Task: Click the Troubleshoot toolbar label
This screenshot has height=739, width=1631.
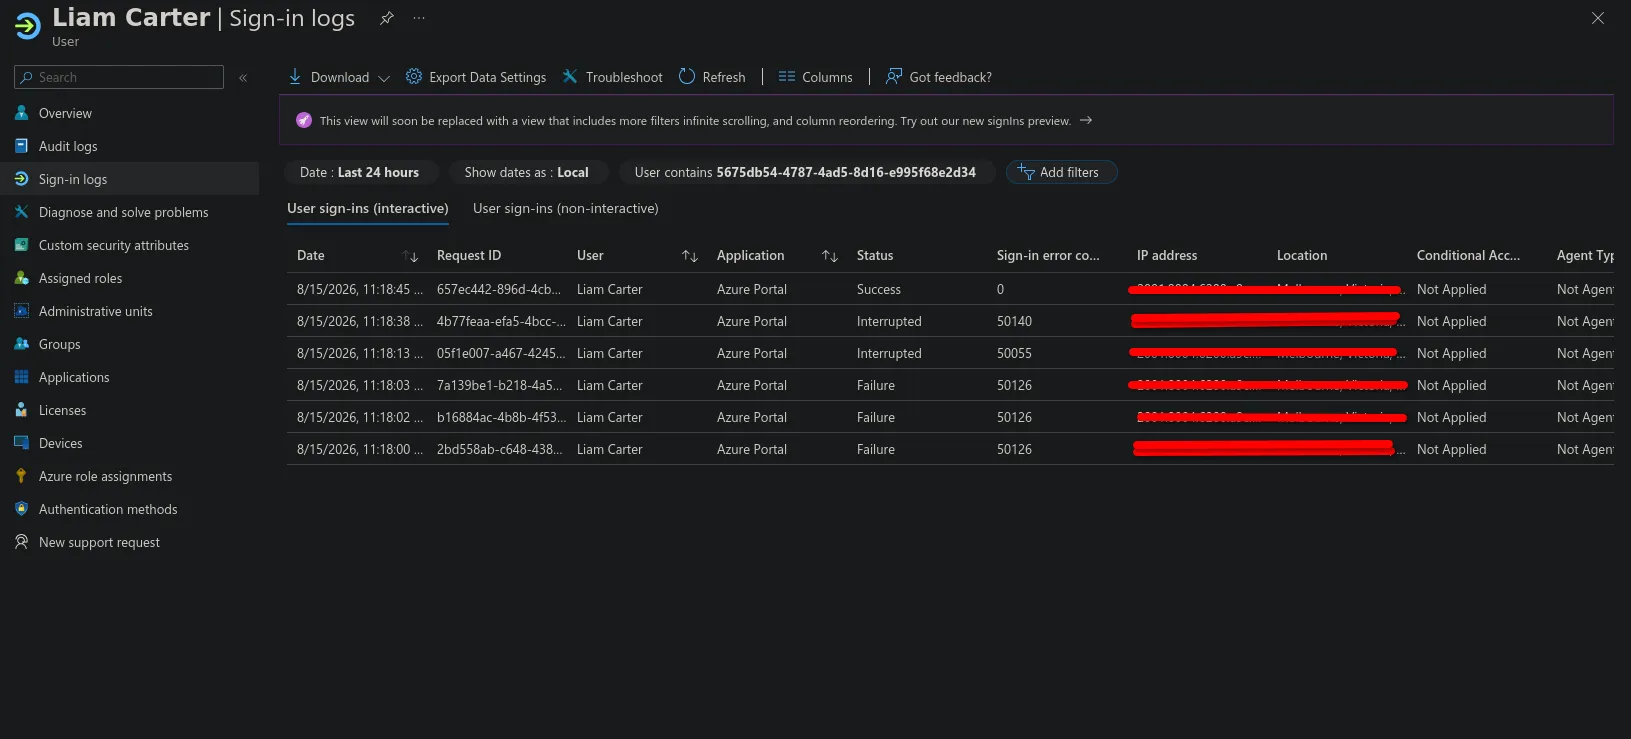Action: tap(624, 77)
